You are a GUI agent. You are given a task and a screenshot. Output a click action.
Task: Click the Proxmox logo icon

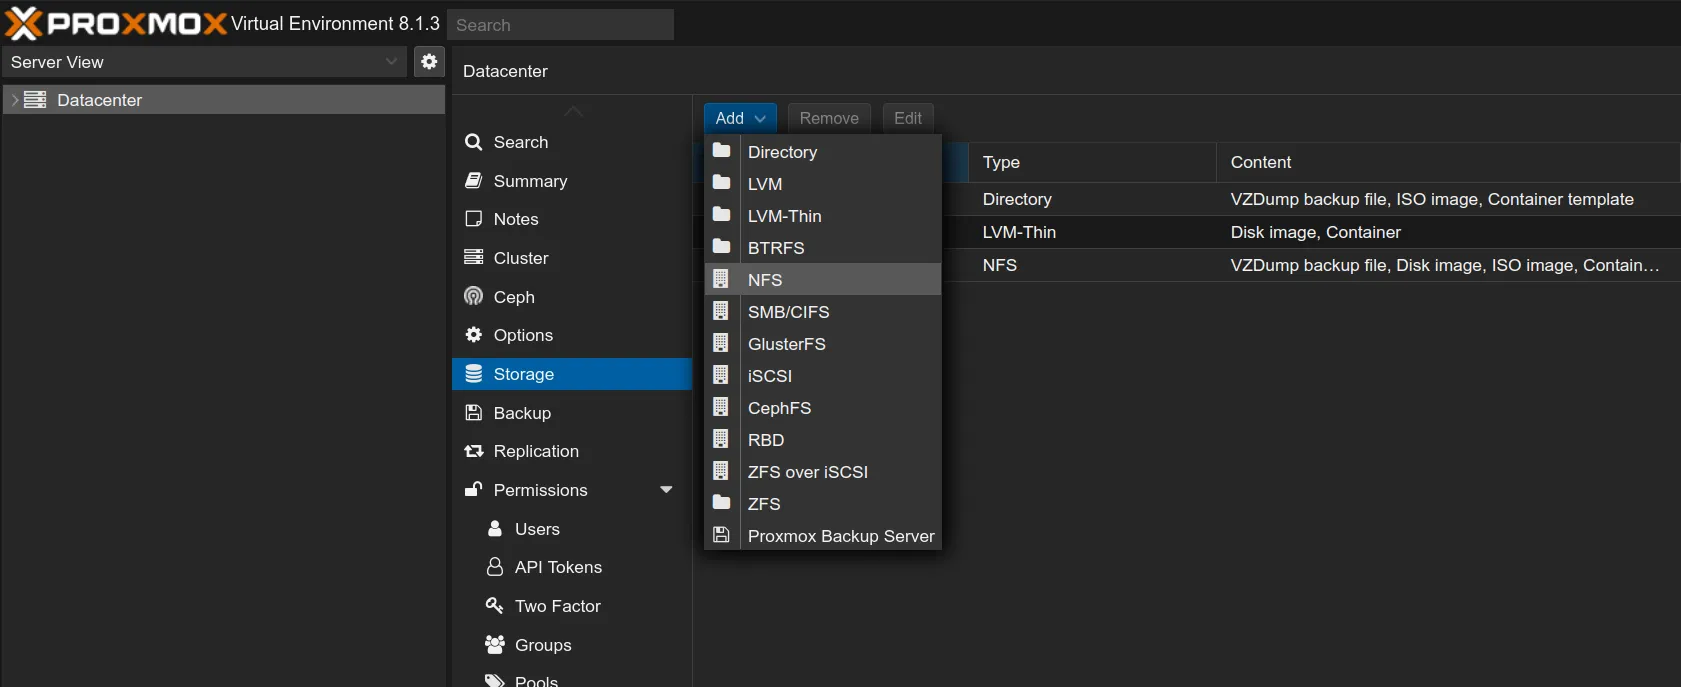point(24,23)
